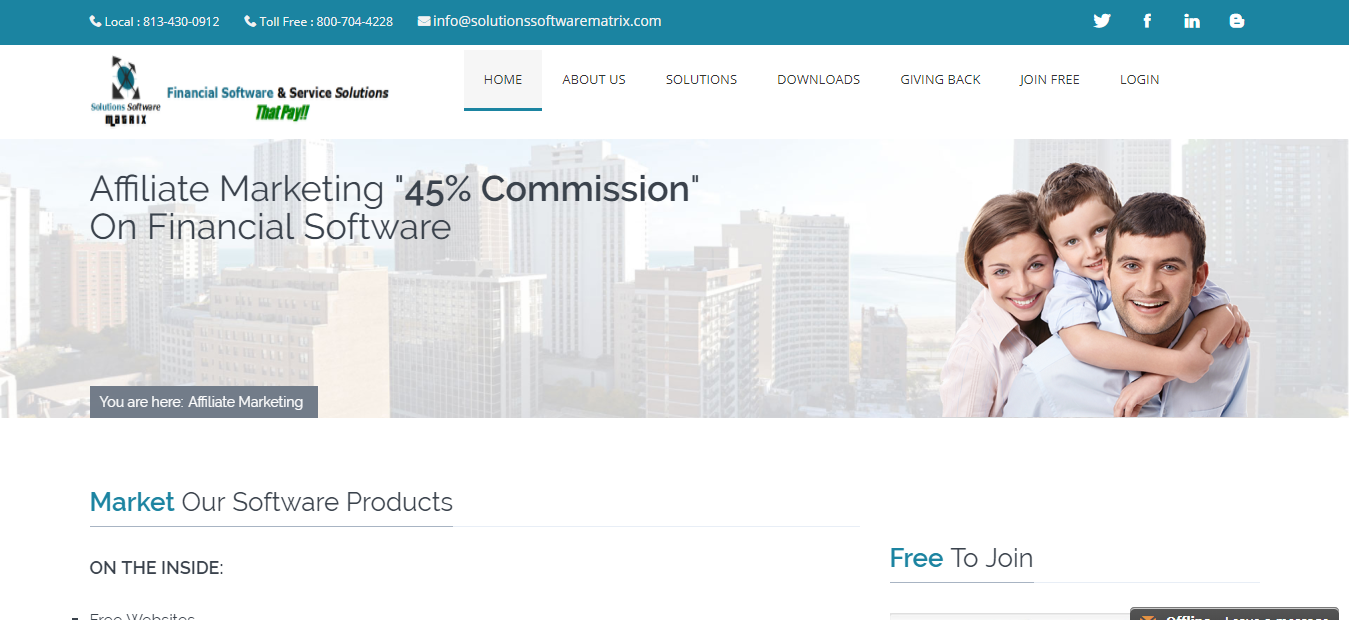
Task: Click Affiliate Marketing in the breadcrumb
Action: tap(245, 402)
